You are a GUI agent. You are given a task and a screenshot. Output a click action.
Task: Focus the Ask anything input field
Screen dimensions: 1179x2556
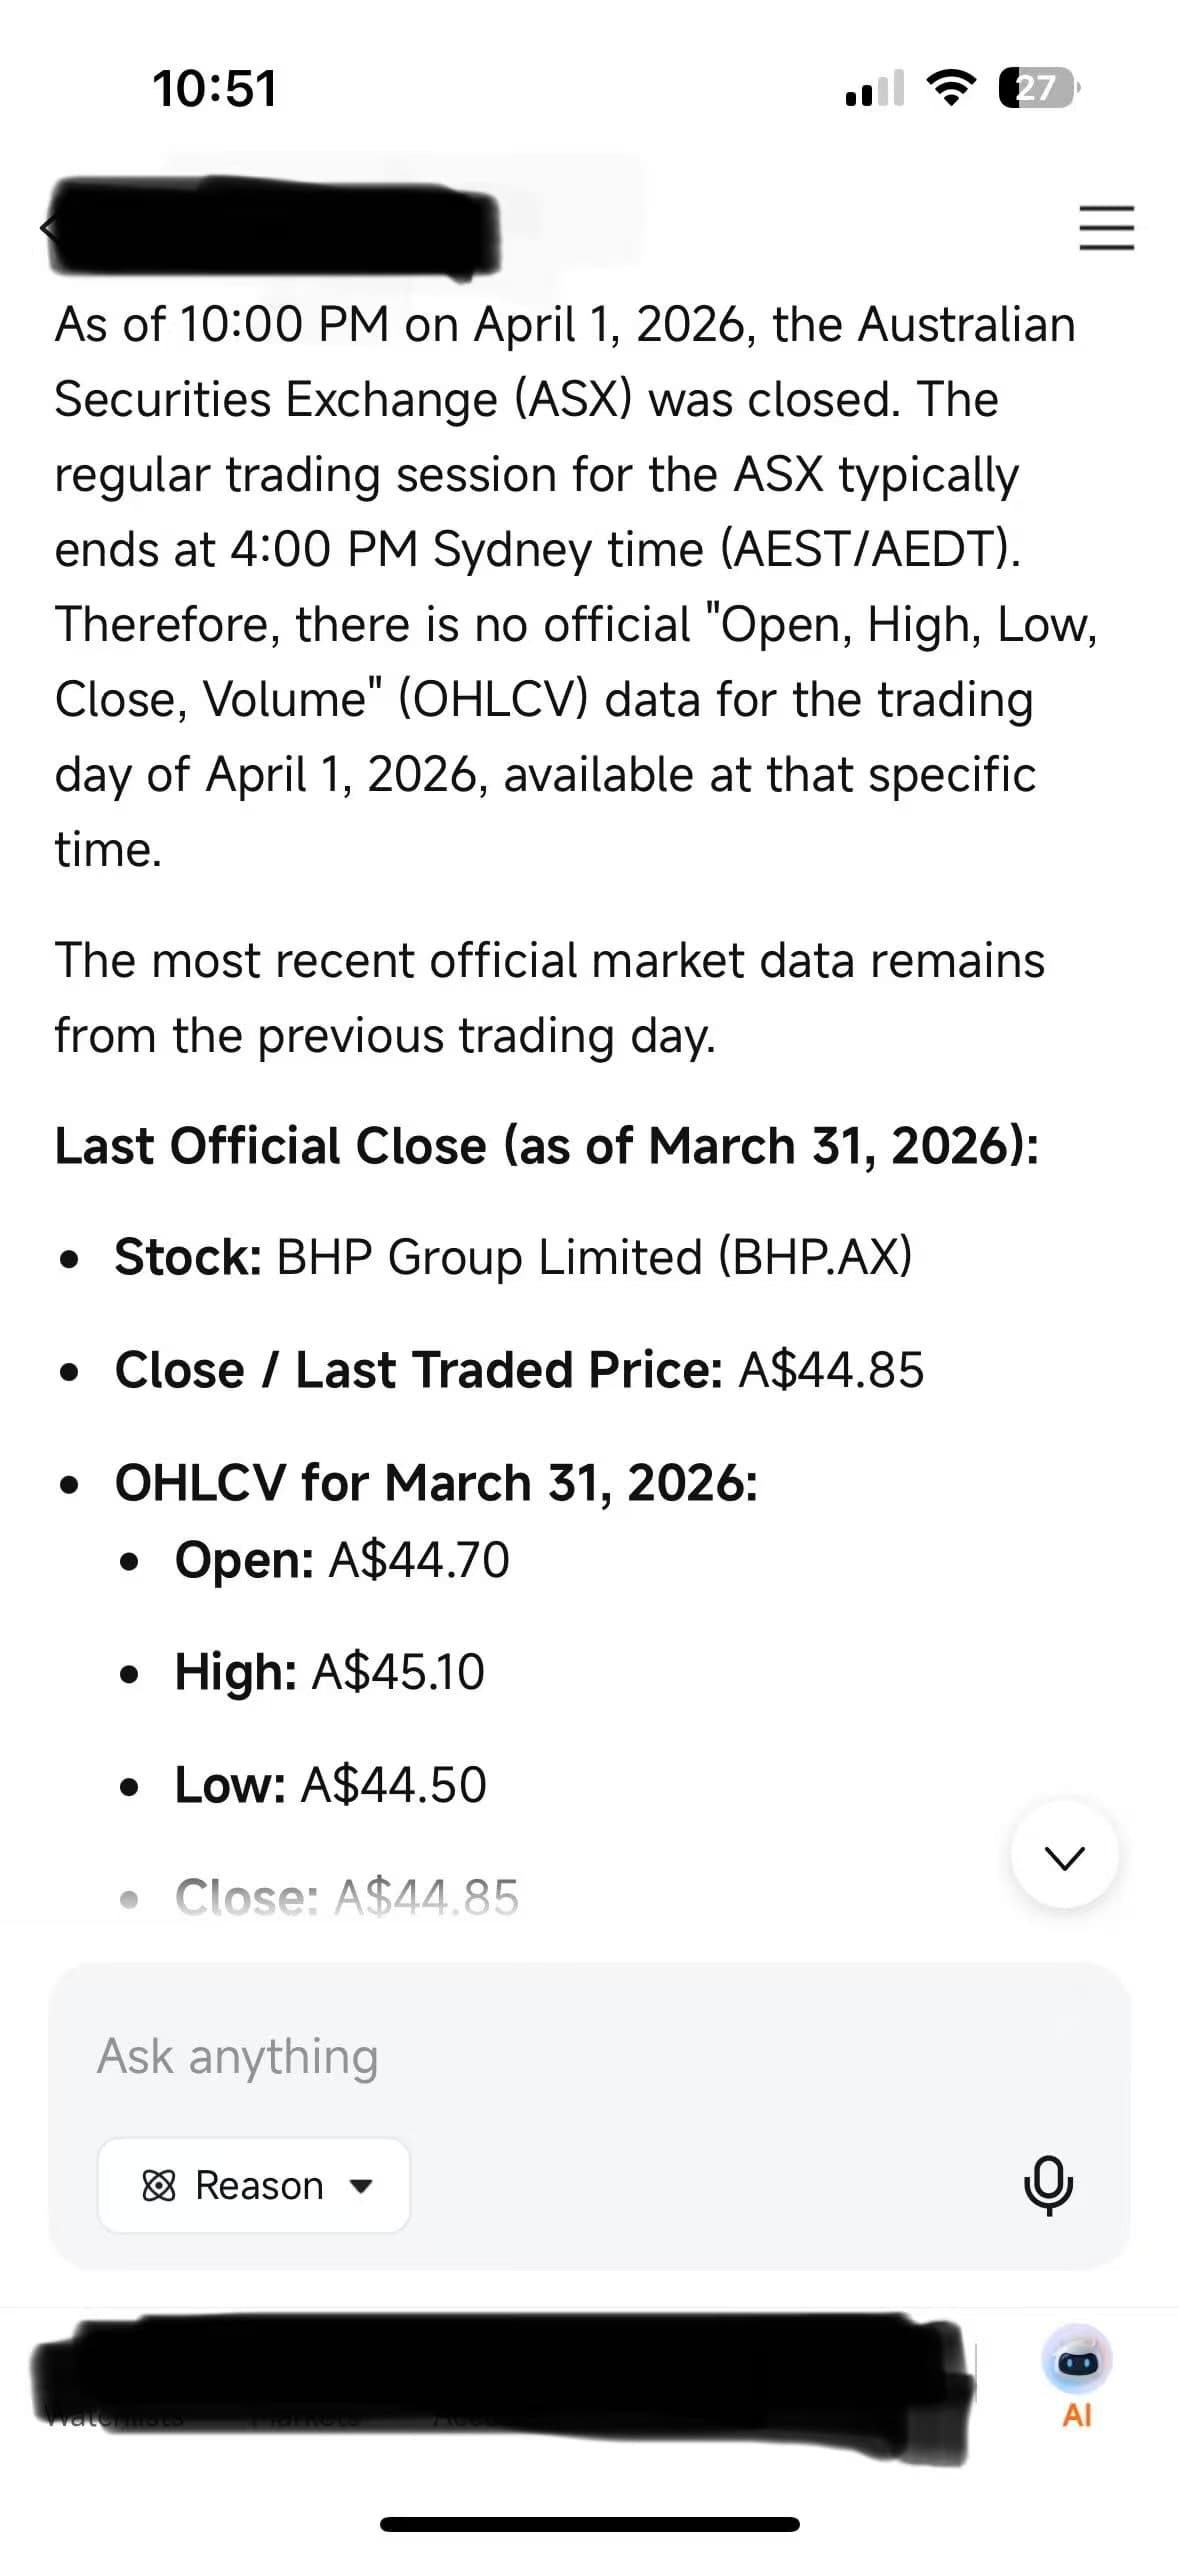589,2057
